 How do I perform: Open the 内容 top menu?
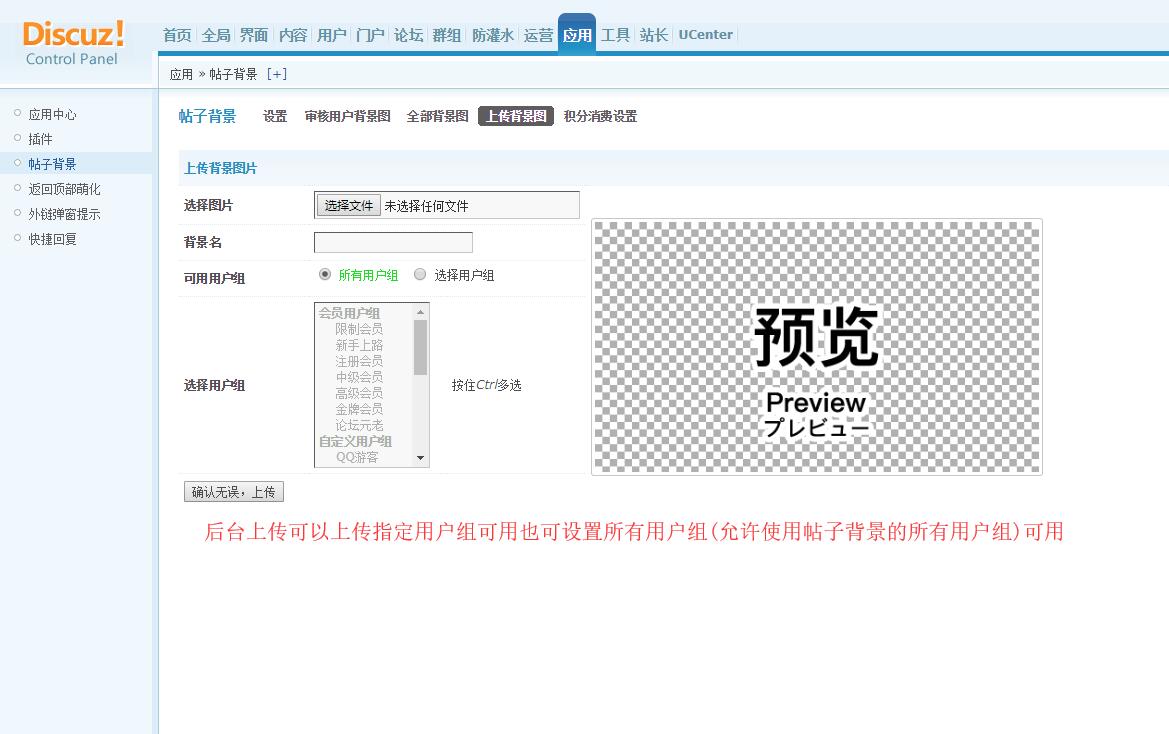[x=293, y=35]
